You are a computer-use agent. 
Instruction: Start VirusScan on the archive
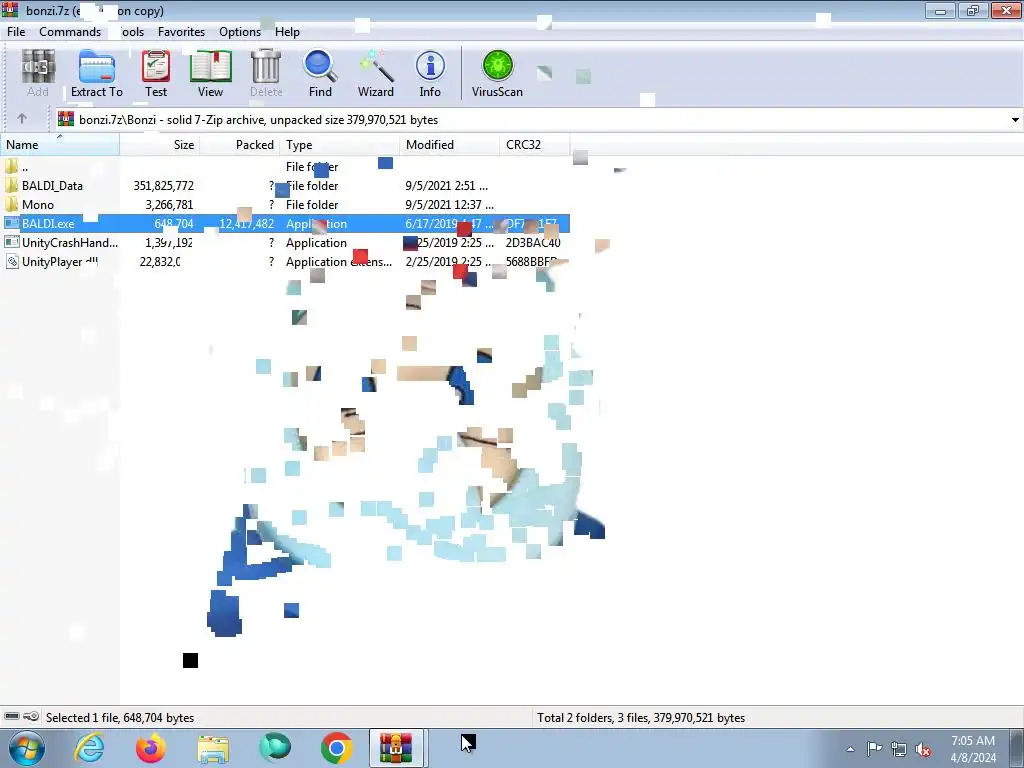point(497,73)
